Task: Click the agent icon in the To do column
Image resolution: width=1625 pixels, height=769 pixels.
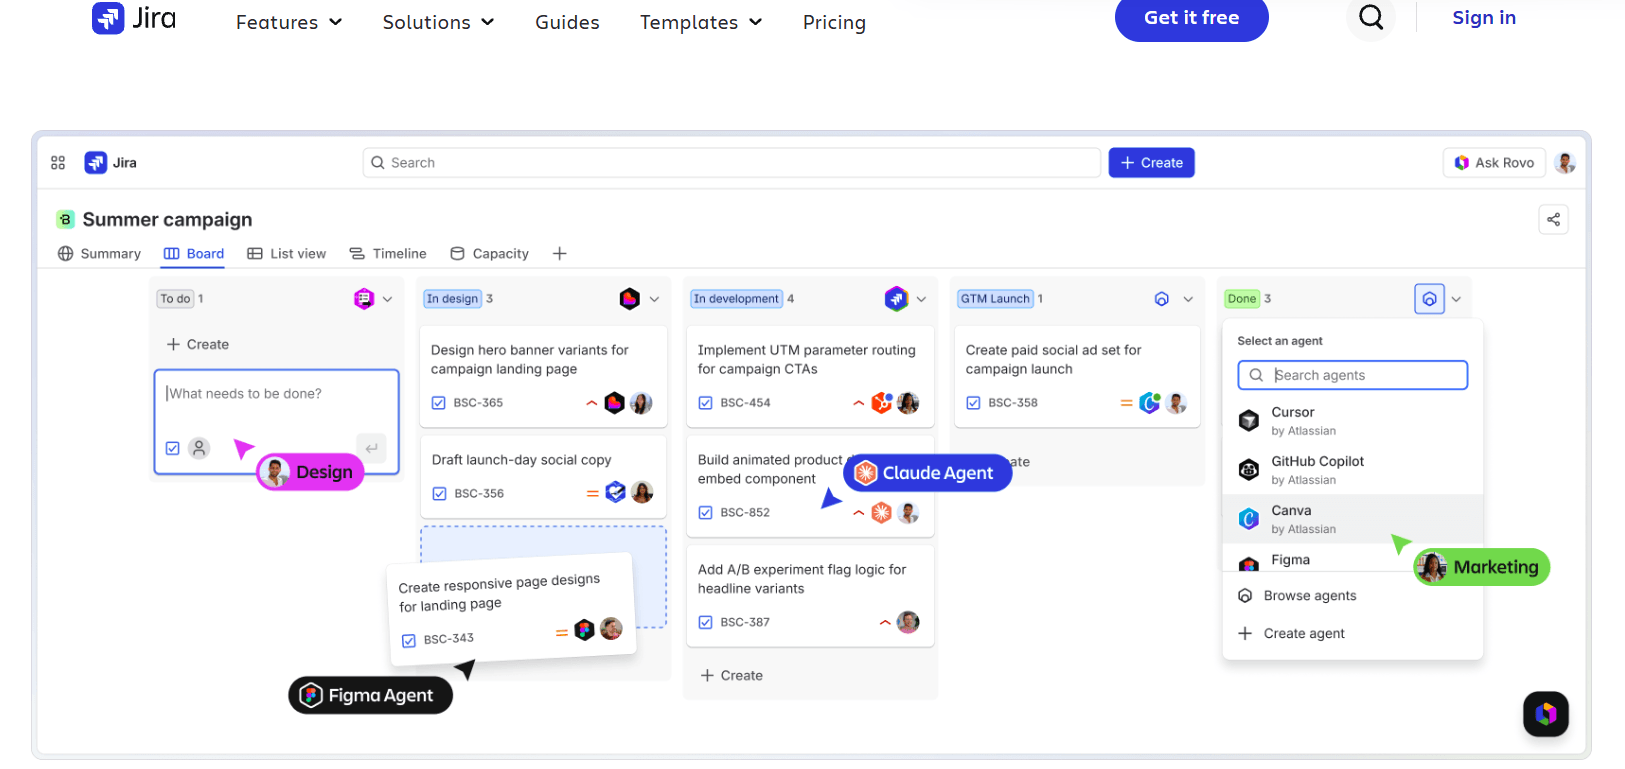Action: coord(364,298)
